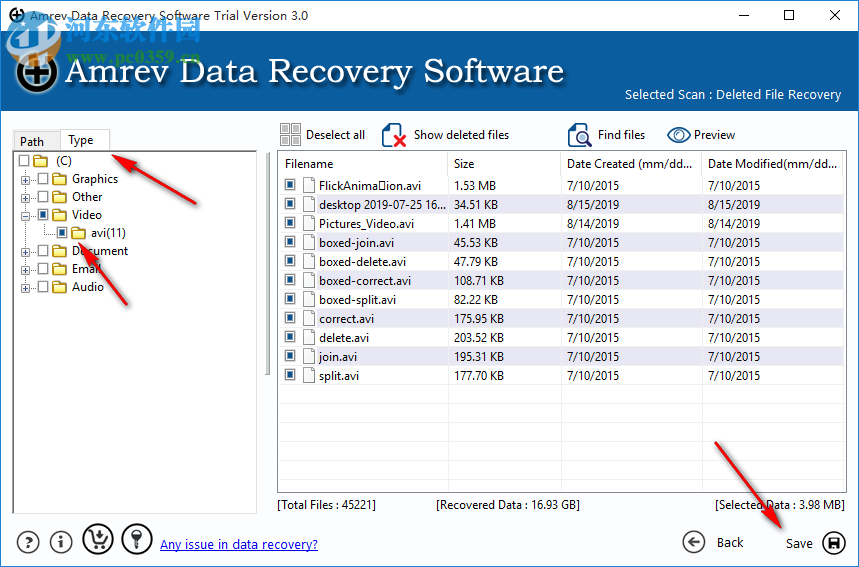Image resolution: width=859 pixels, height=567 pixels.
Task: Click the Find files label
Action: (621, 135)
